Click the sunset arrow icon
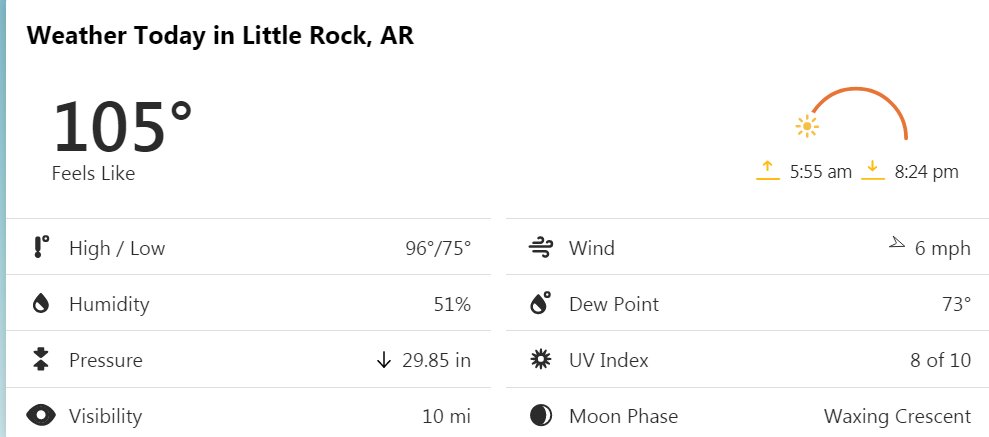Image resolution: width=989 pixels, height=437 pixels. click(873, 170)
